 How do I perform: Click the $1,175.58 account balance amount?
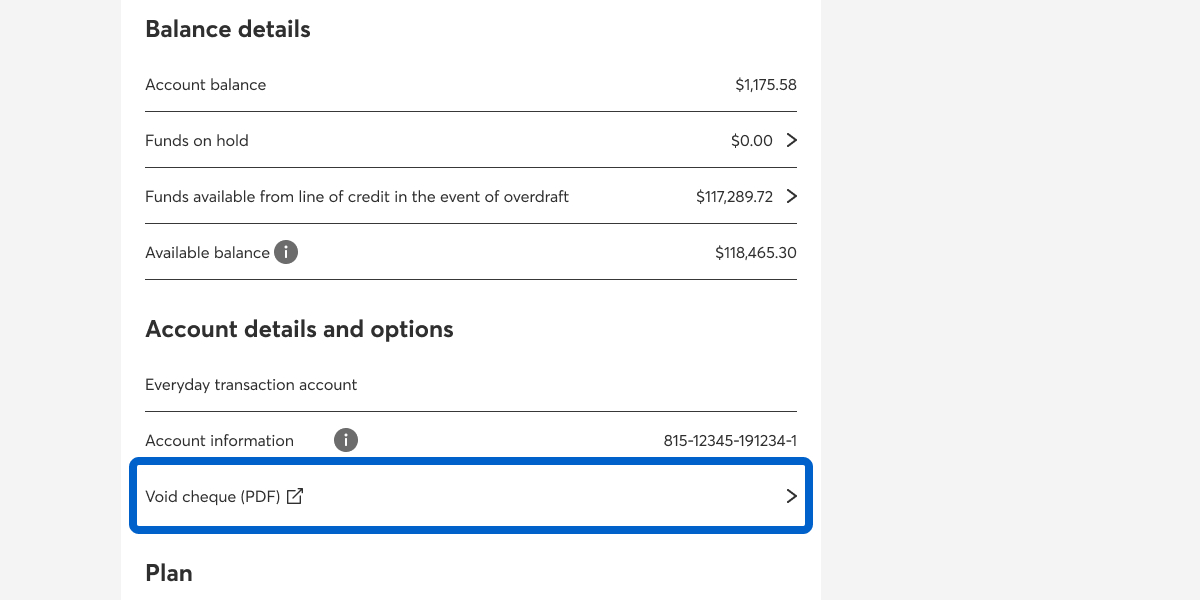tap(766, 85)
